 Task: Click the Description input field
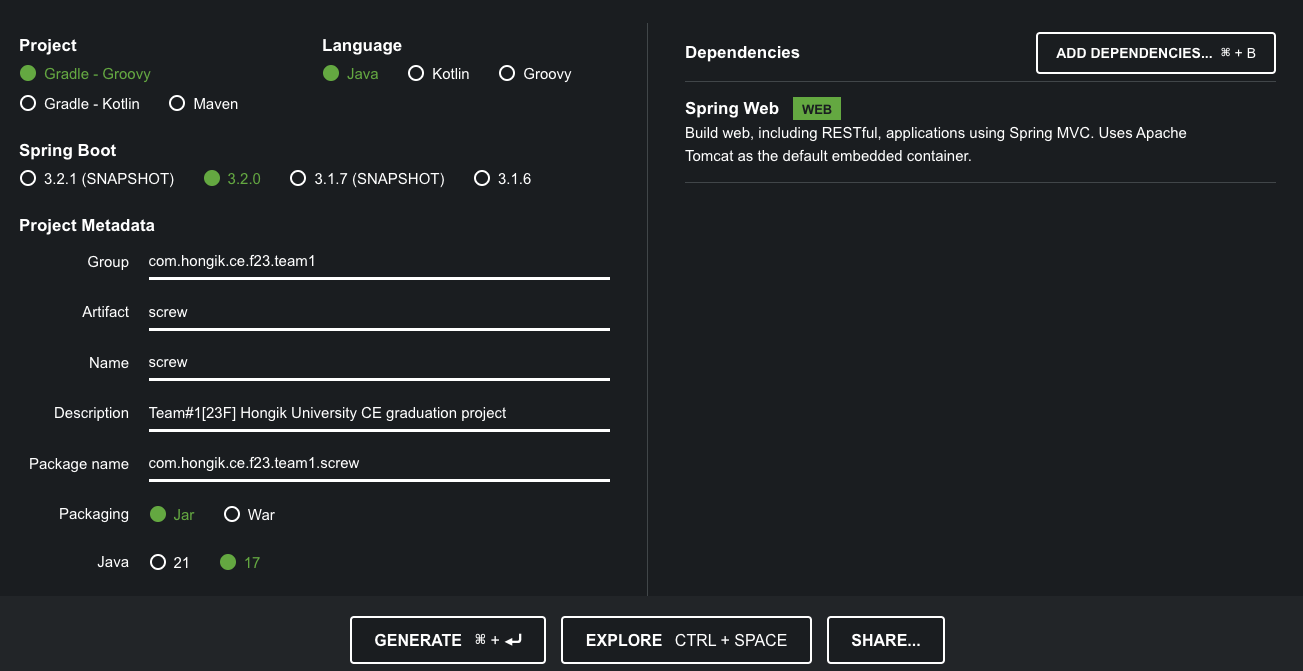pos(379,413)
